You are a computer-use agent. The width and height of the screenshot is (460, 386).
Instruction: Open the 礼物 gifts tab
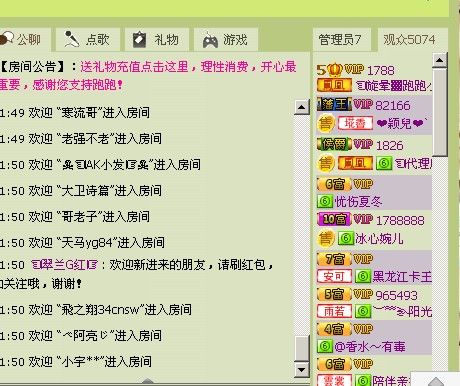pos(157,39)
